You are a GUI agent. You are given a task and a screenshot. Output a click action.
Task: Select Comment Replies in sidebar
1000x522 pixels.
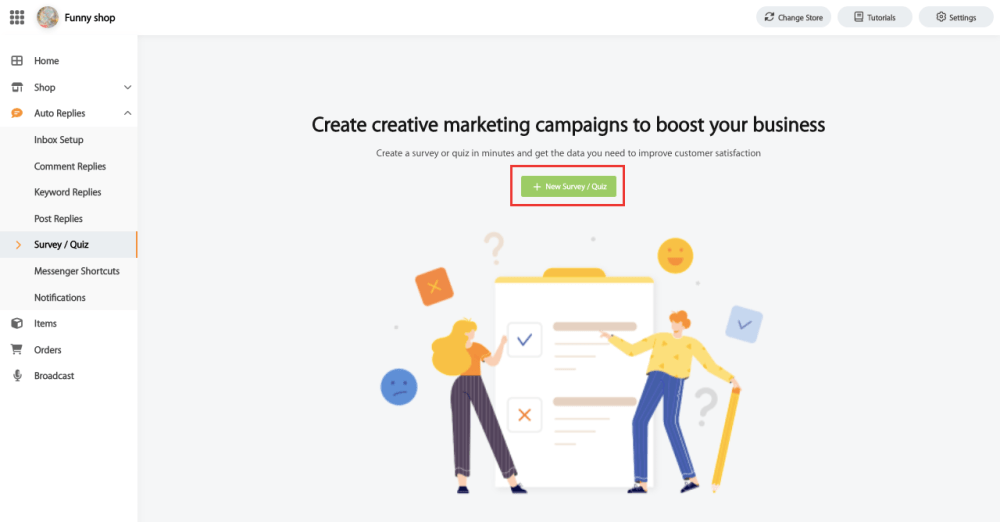point(69,166)
